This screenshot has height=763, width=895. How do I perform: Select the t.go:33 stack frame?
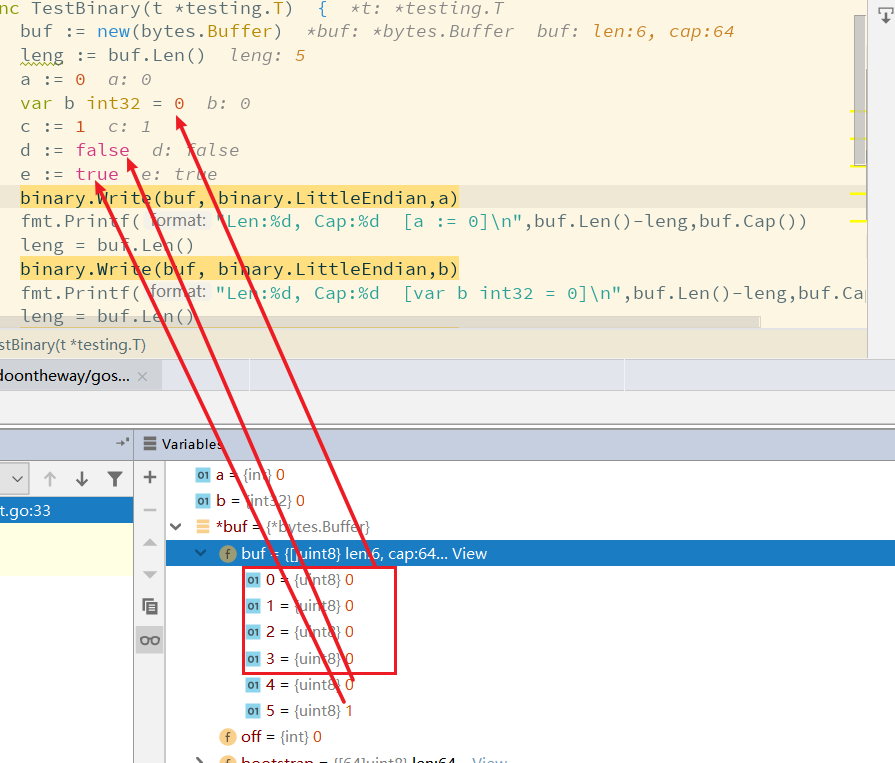tap(60, 510)
